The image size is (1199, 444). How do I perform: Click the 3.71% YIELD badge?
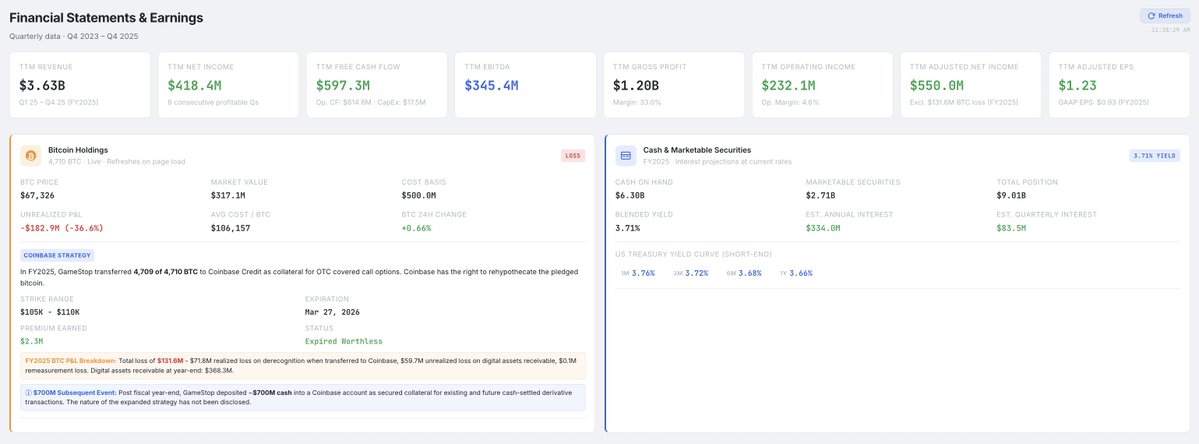[x=1155, y=155]
